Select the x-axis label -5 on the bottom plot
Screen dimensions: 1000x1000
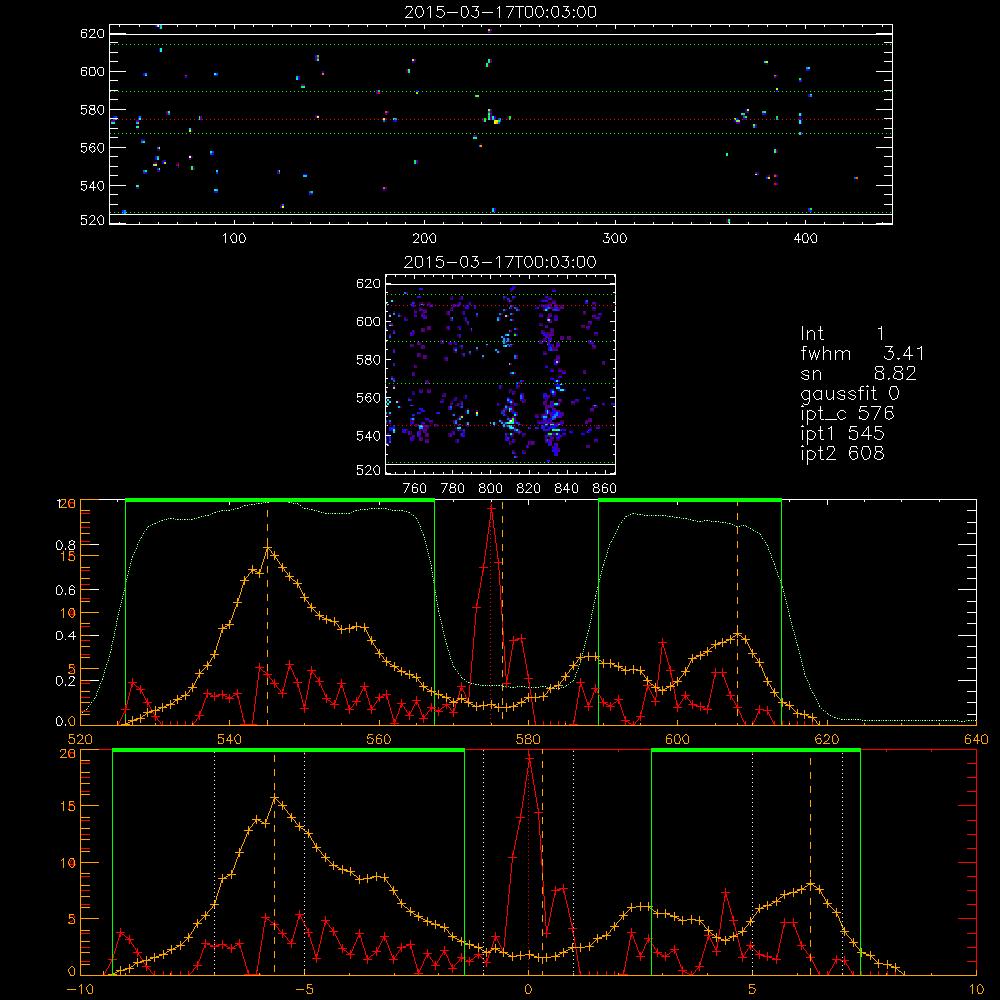[x=304, y=989]
